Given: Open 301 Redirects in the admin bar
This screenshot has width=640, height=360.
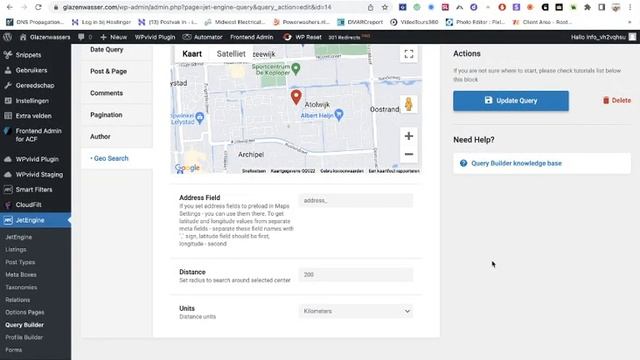Looking at the screenshot, I should 349,37.
